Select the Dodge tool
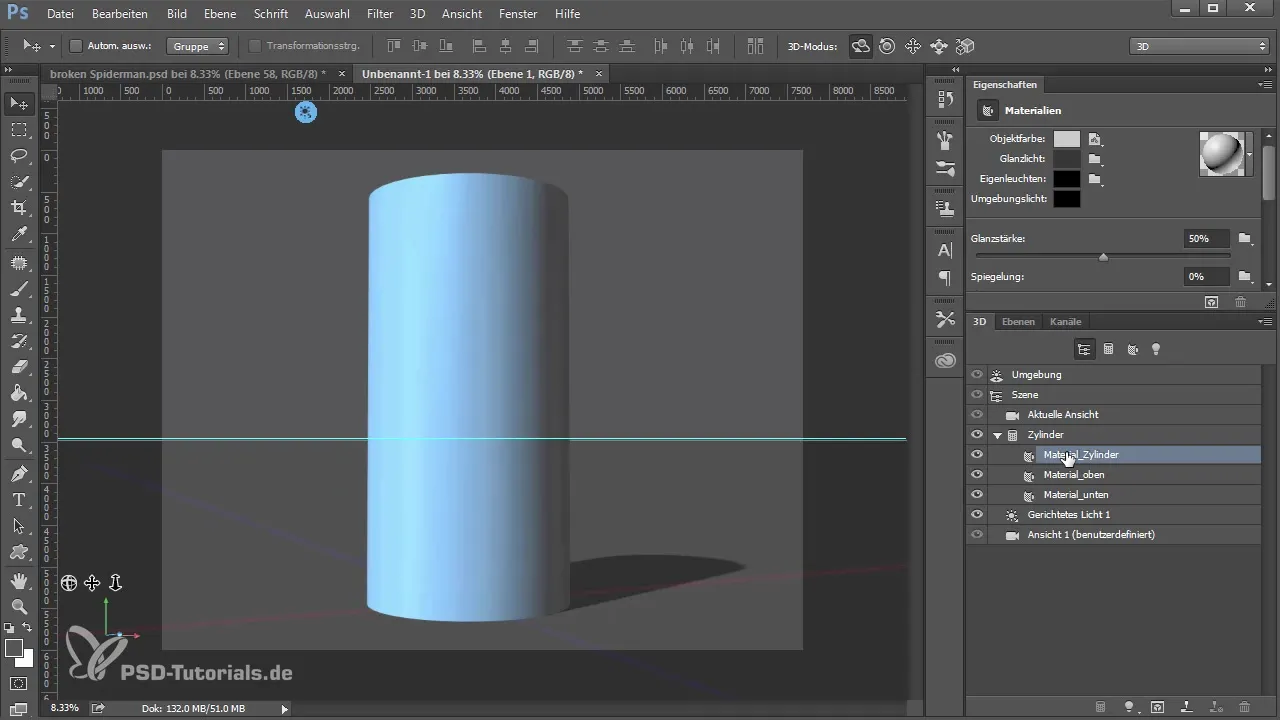This screenshot has height=720, width=1280. [18, 445]
